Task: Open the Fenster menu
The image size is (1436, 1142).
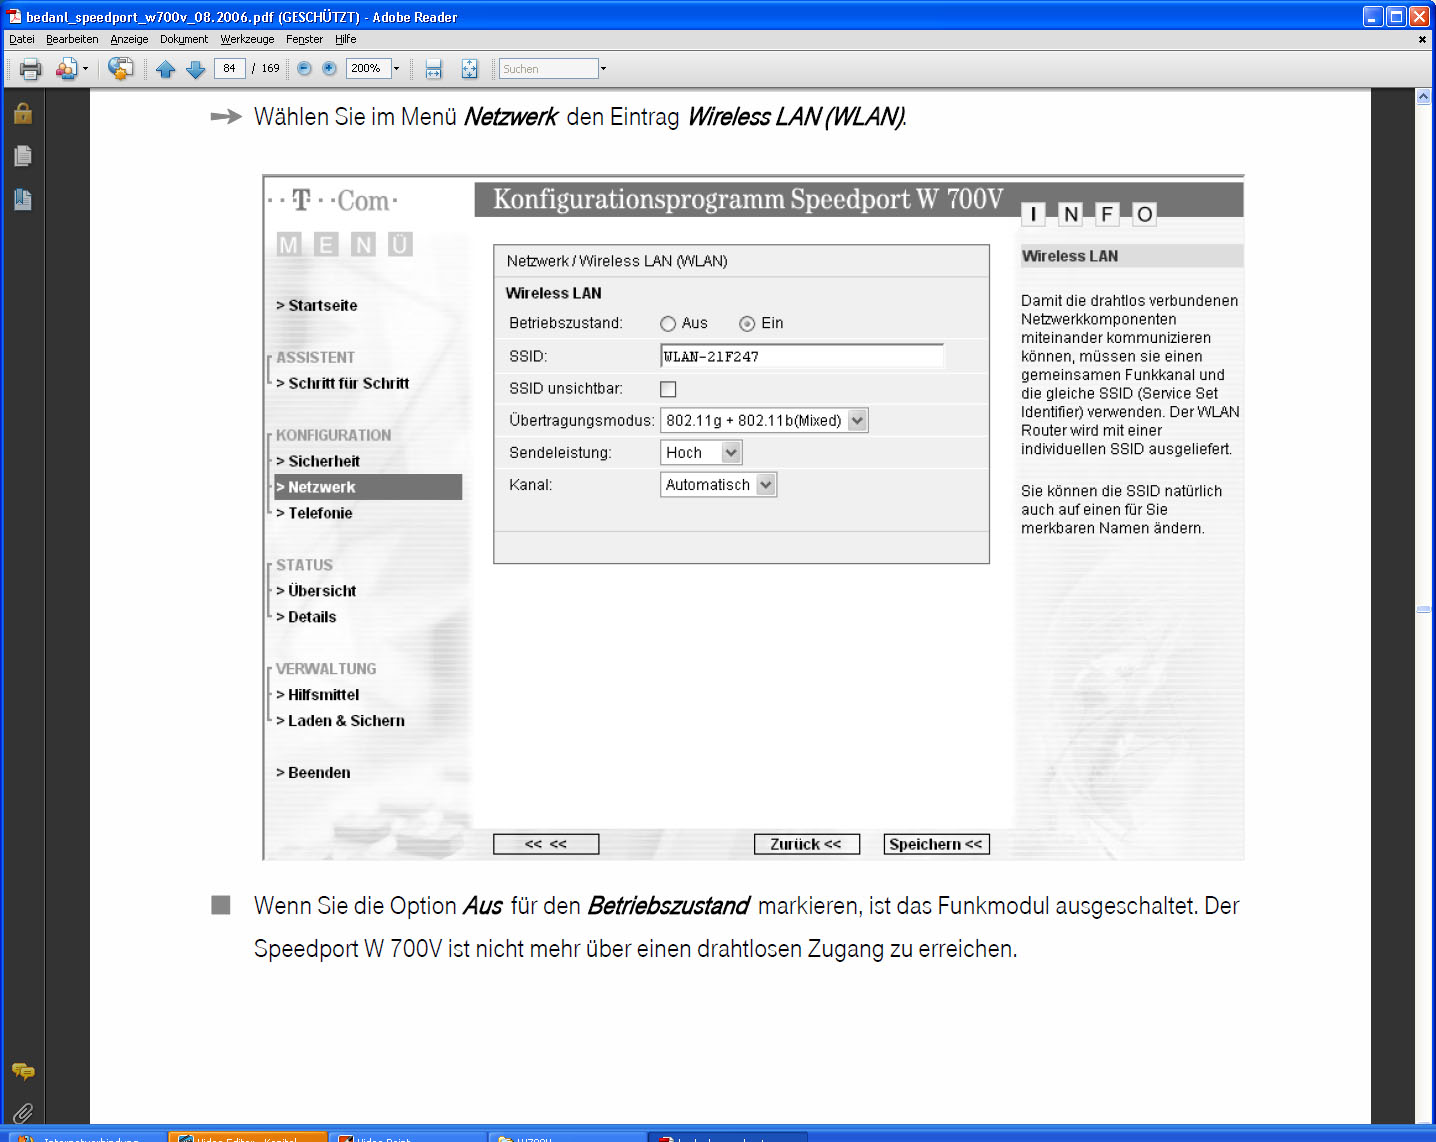Action: (304, 39)
